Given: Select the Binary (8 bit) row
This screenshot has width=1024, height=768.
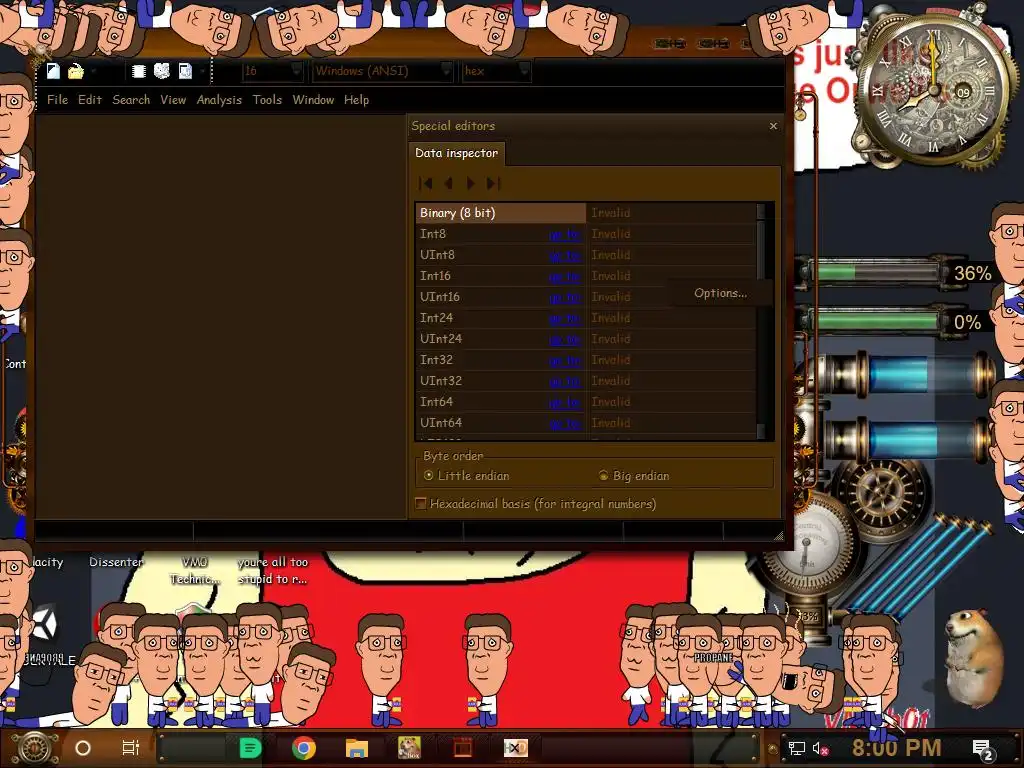Looking at the screenshot, I should [x=501, y=213].
